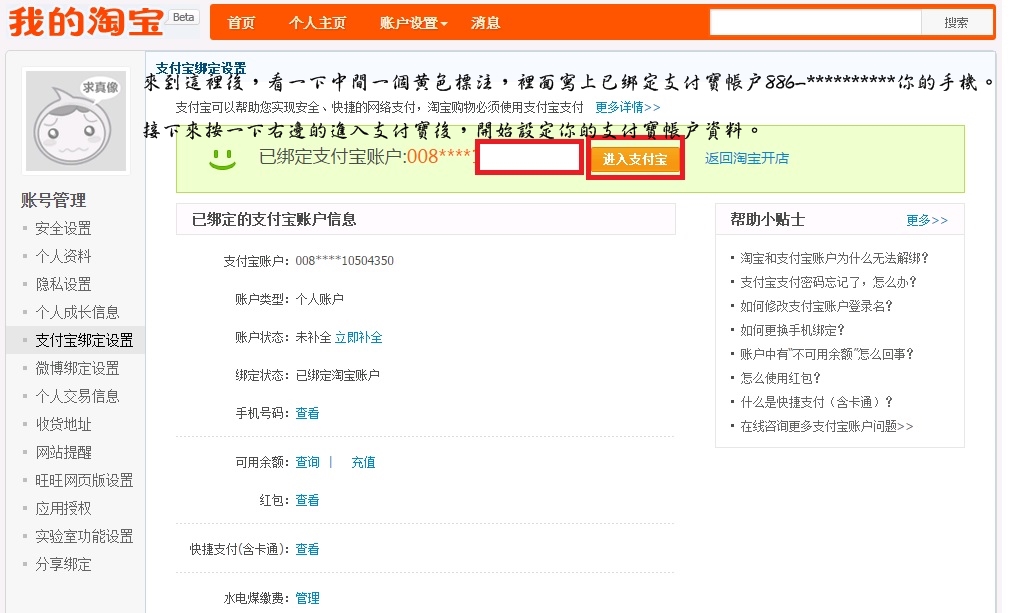Image resolution: width=1024 pixels, height=613 pixels.
Task: Go to 个人主页 in the top navigation
Action: 317,23
